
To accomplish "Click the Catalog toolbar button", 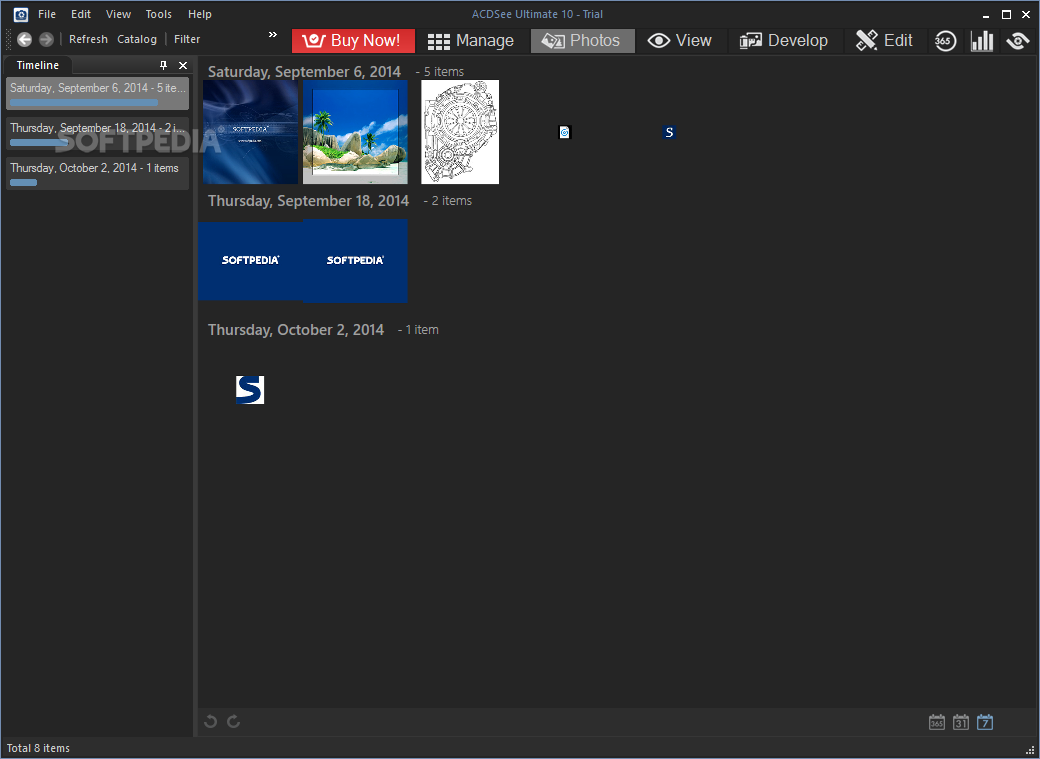I will (x=137, y=39).
